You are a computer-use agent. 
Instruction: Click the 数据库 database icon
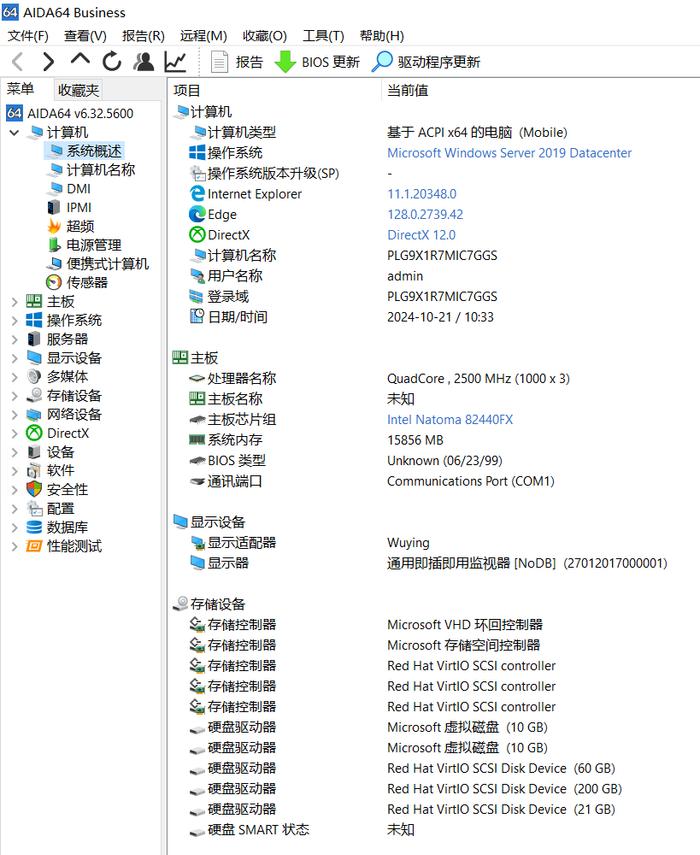click(34, 527)
